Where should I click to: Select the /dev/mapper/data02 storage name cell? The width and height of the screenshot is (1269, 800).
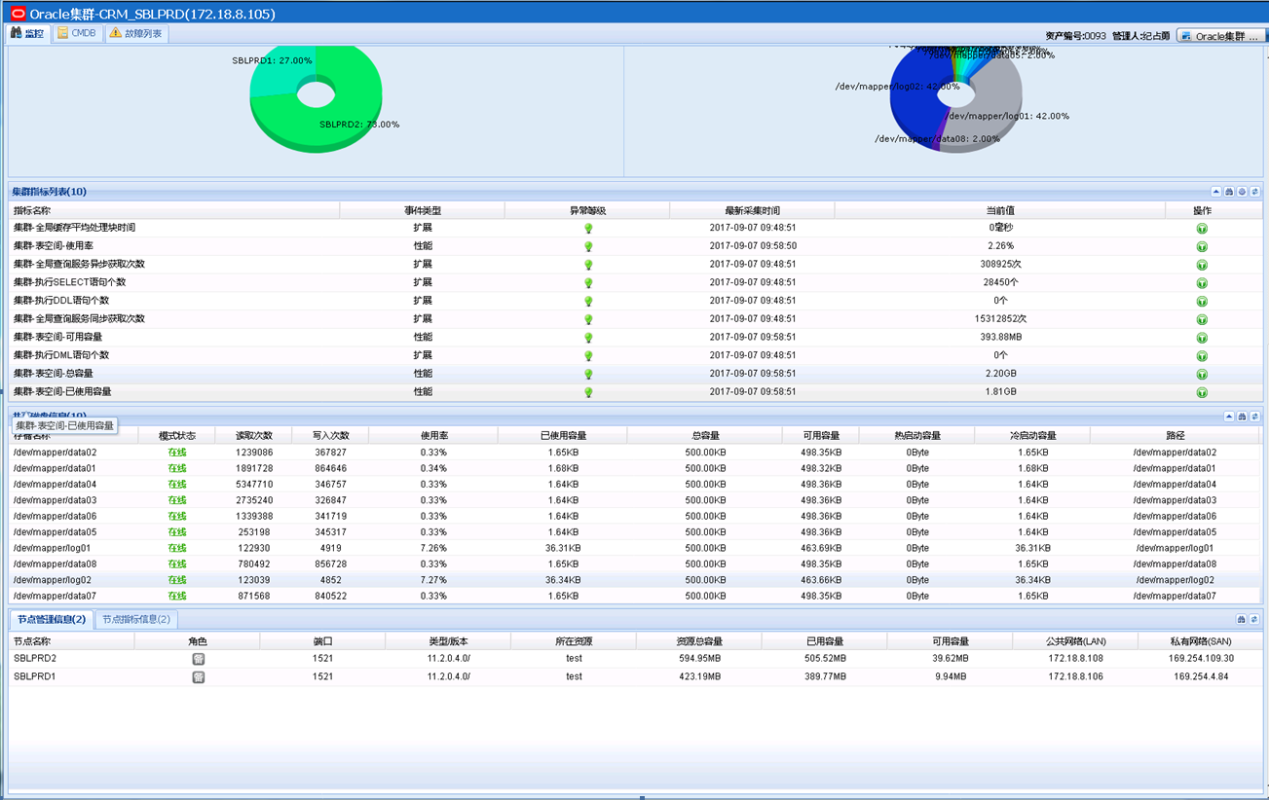54,452
